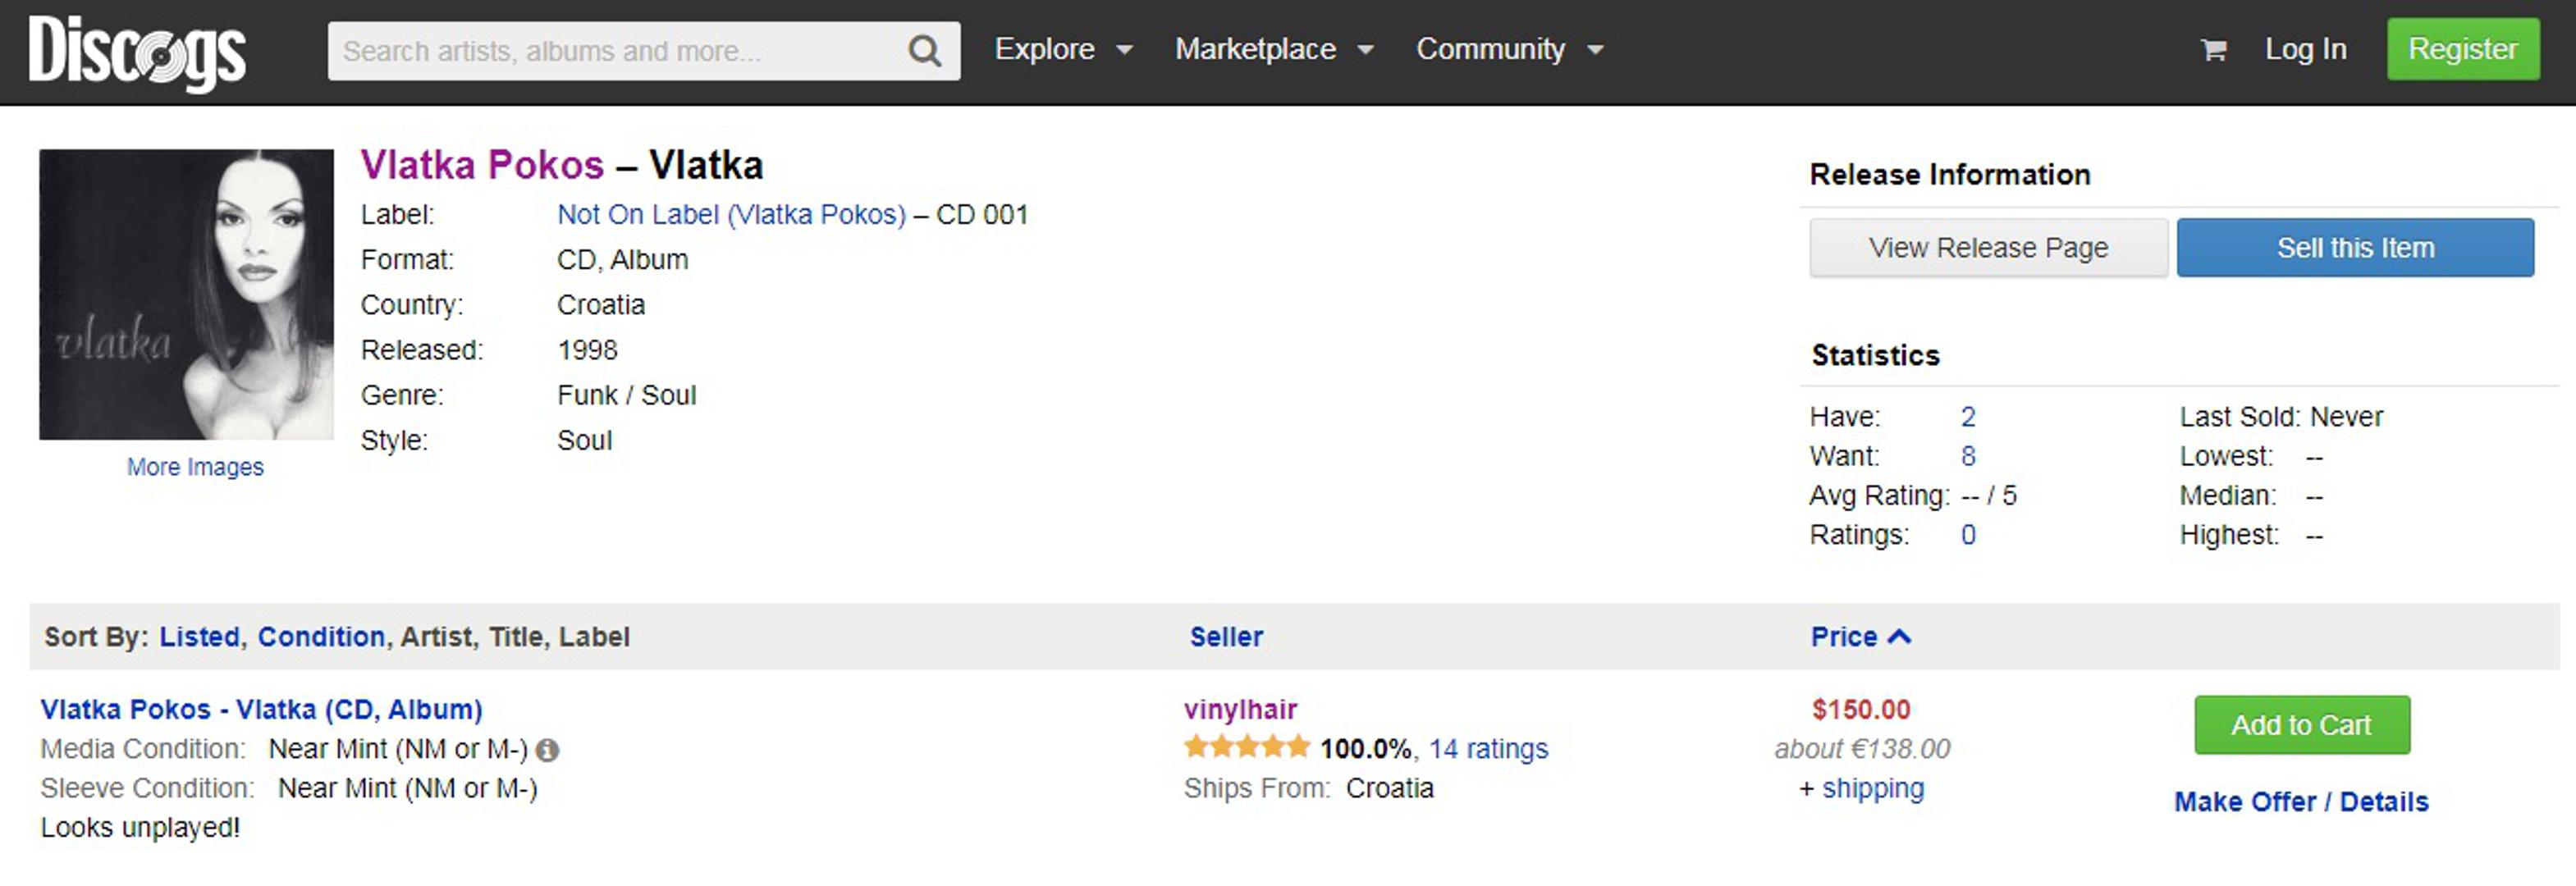
Task: Open the shopping cart icon
Action: (x=2213, y=50)
